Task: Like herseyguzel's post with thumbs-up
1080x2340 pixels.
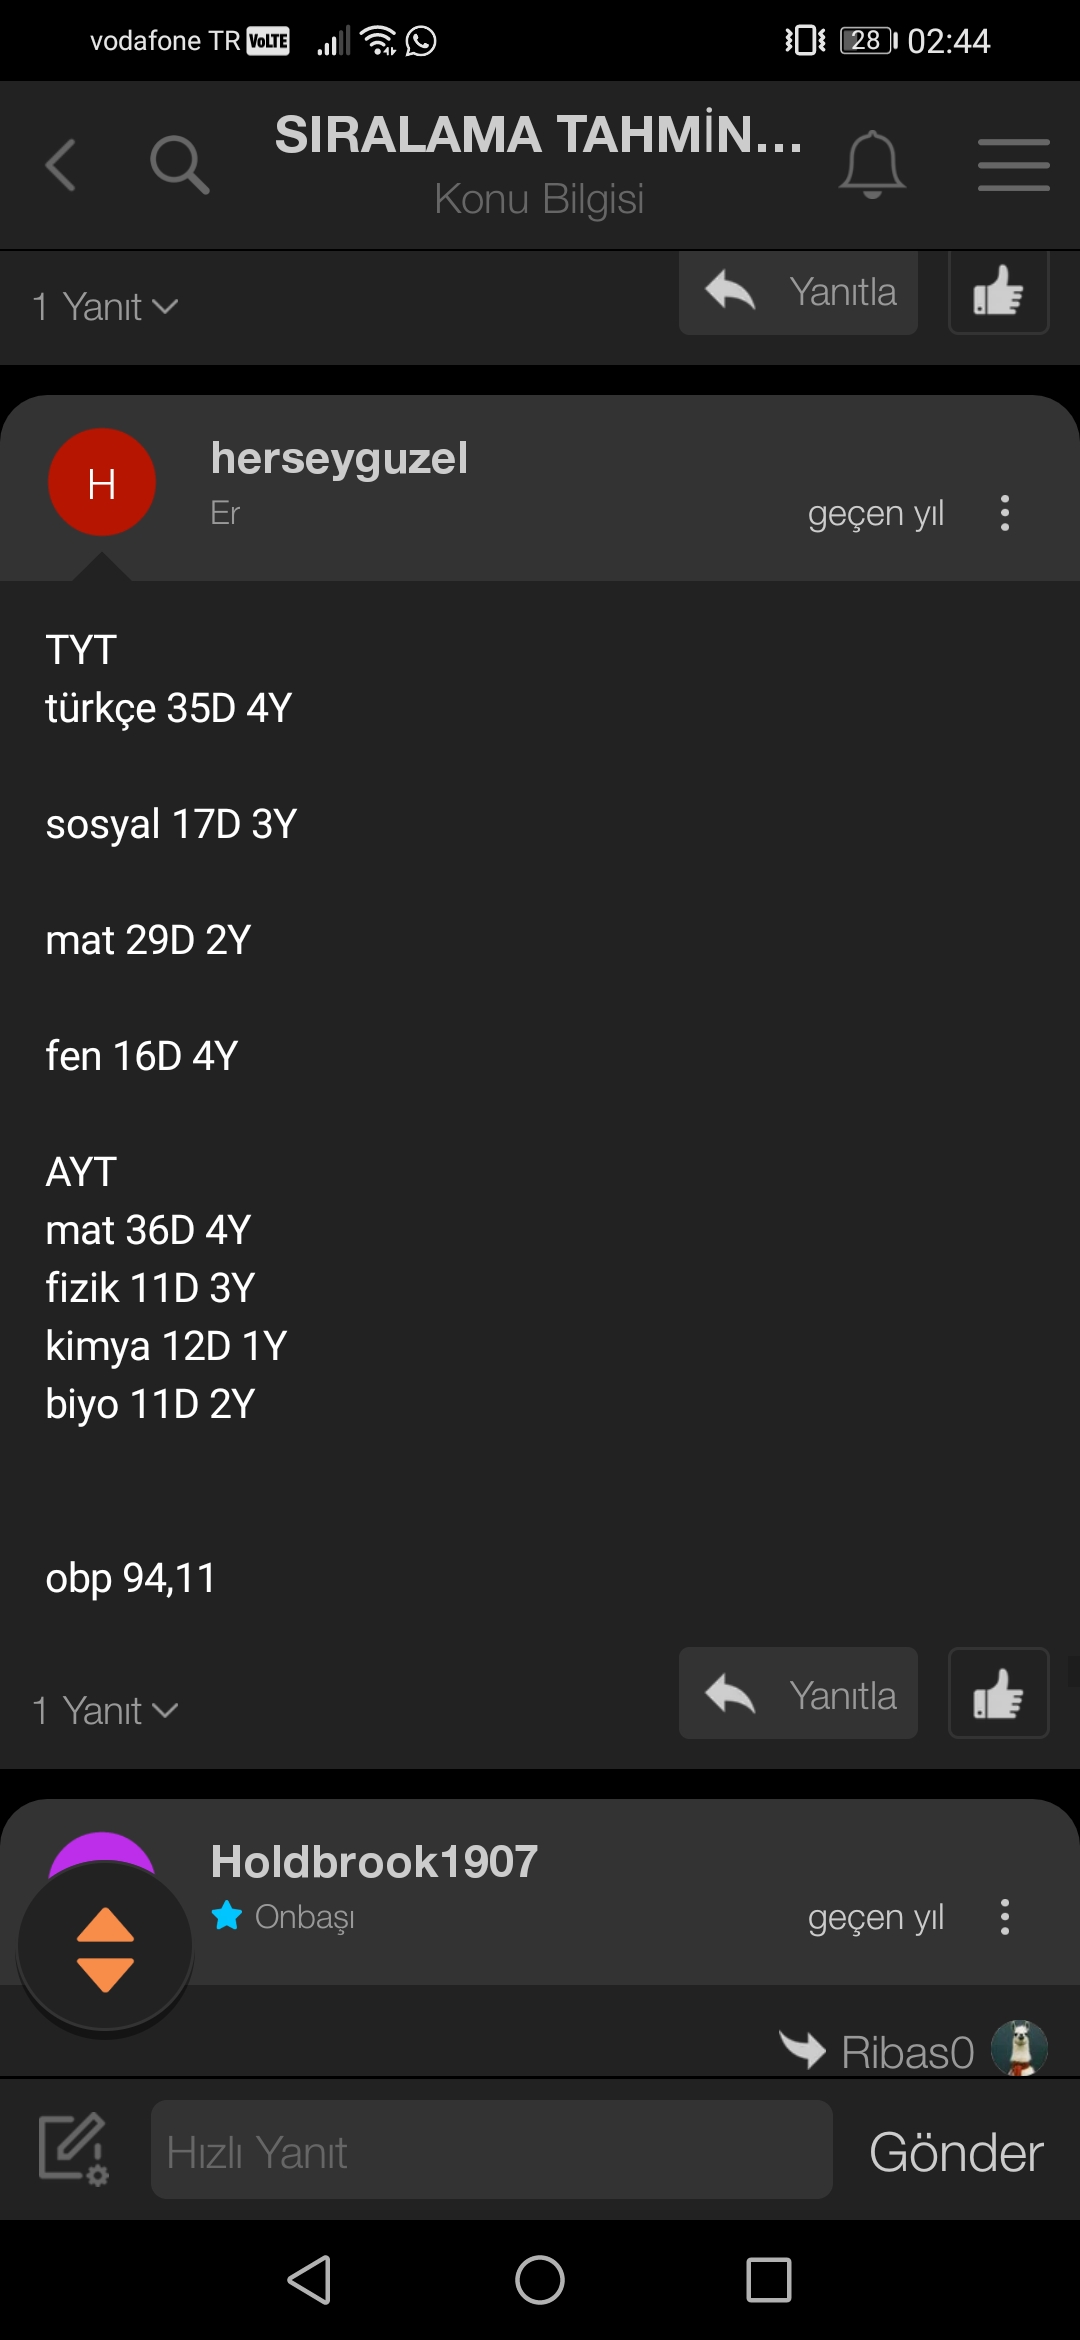Action: click(998, 1693)
